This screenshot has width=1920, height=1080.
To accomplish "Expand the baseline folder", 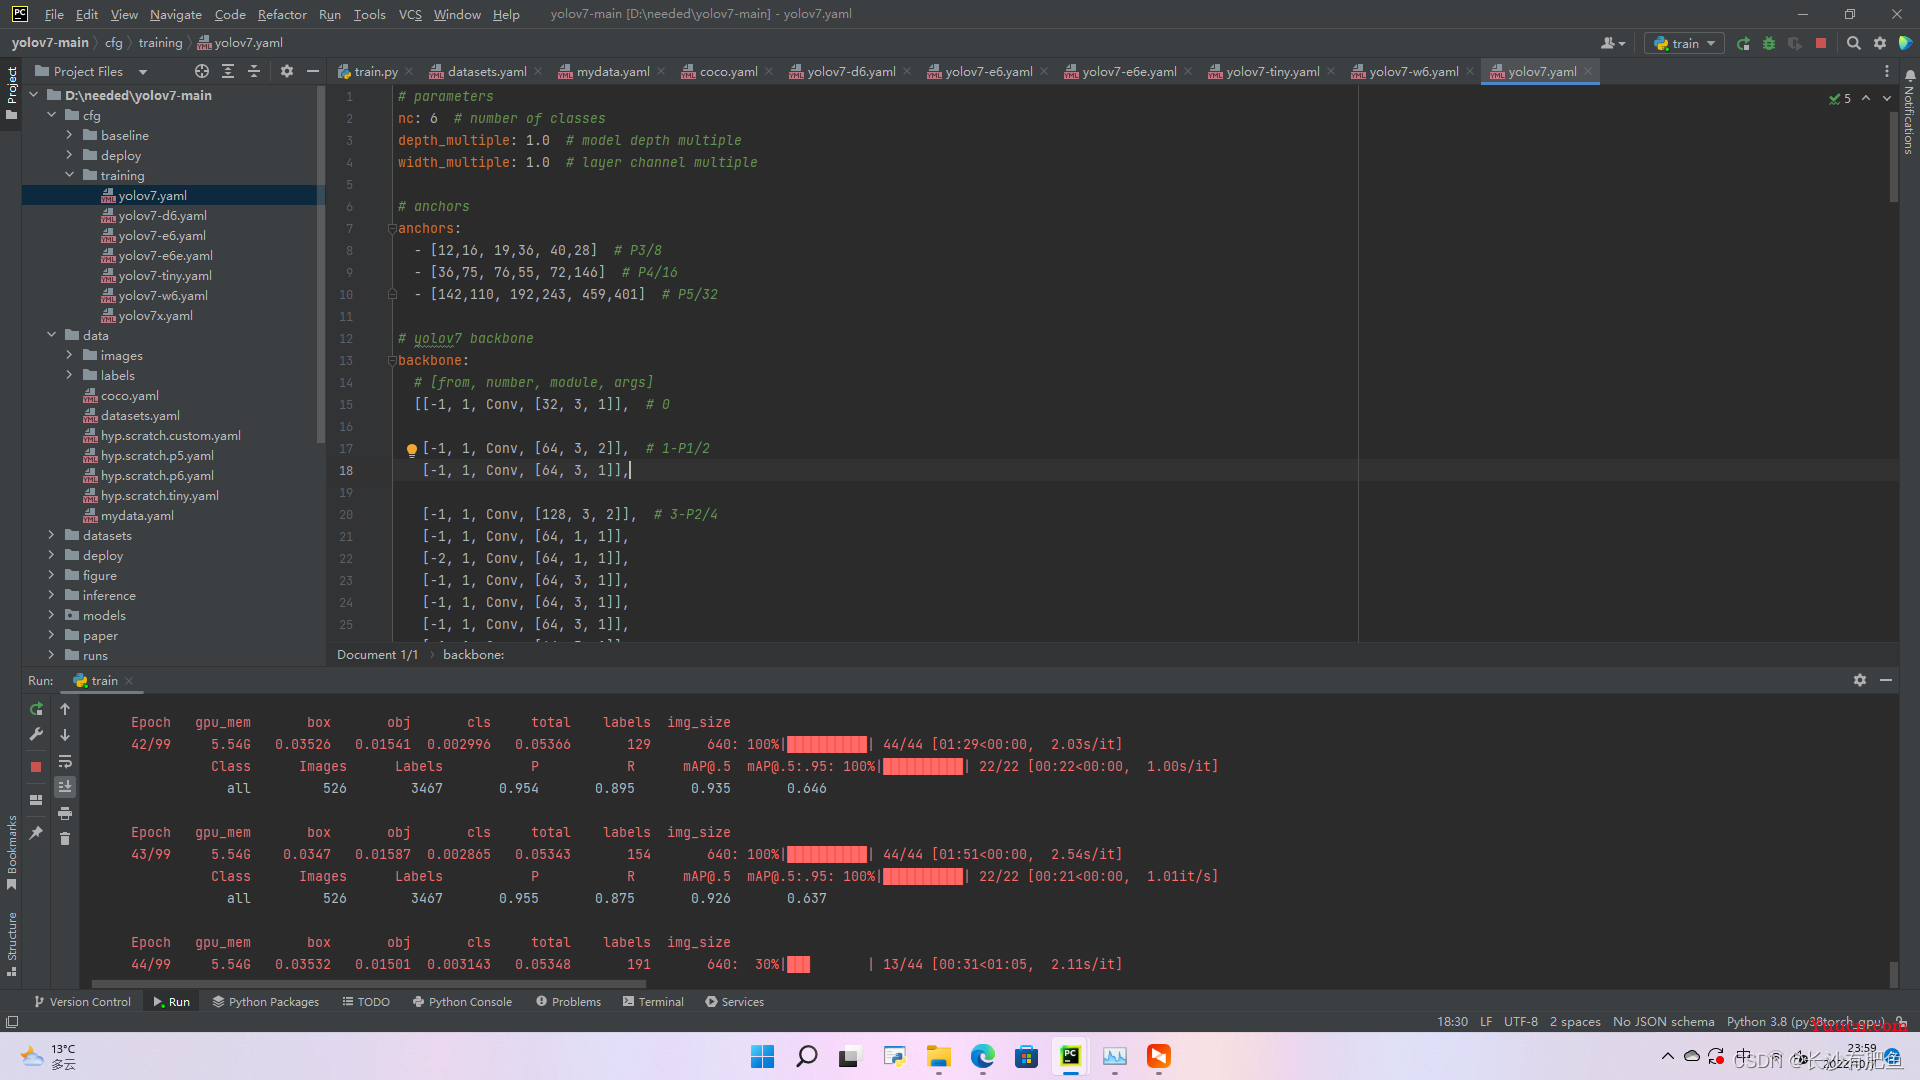I will pyautogui.click(x=69, y=135).
